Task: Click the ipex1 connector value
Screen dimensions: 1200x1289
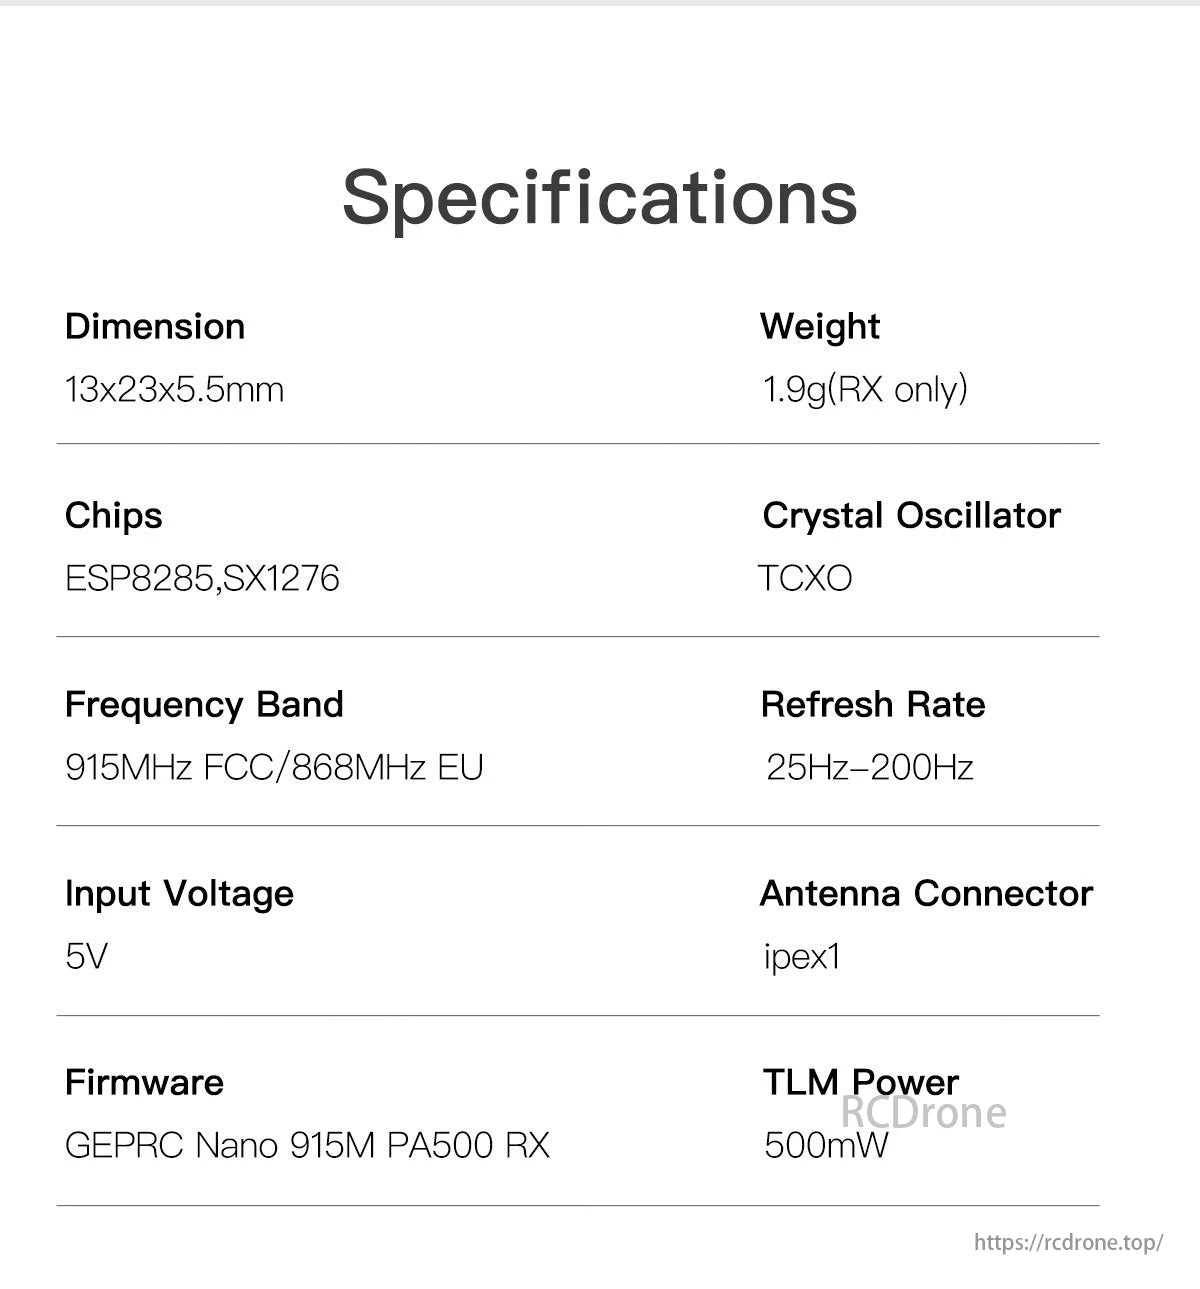Action: pyautogui.click(x=802, y=957)
